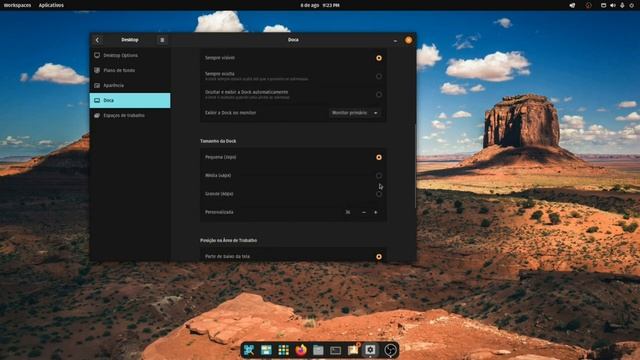640x360 pixels.
Task: Click the Exibir a Dock no monitor label
Action: [231, 113]
